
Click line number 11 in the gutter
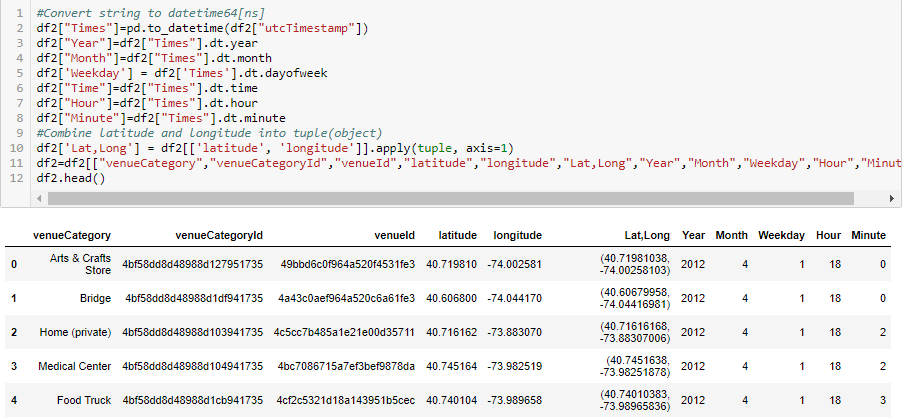pyautogui.click(x=17, y=163)
